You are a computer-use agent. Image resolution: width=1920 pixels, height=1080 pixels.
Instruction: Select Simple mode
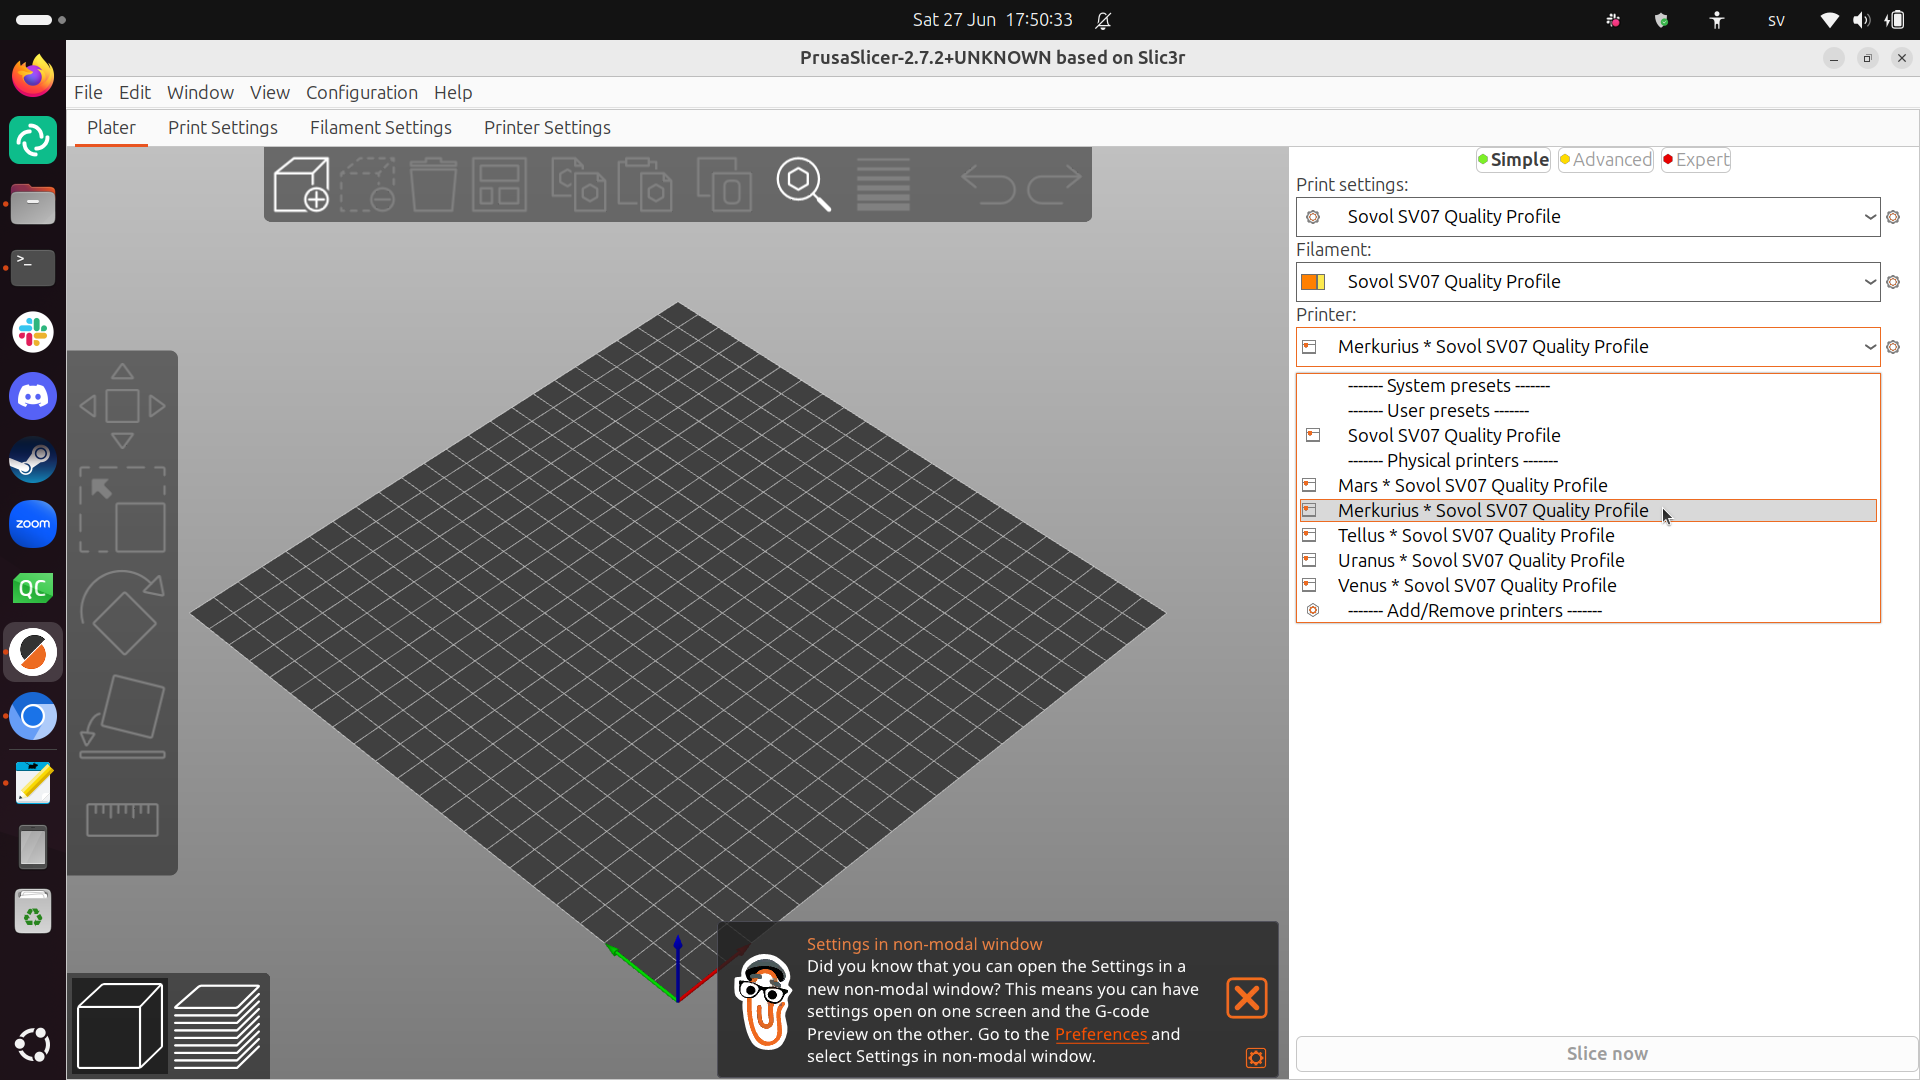coord(1513,160)
